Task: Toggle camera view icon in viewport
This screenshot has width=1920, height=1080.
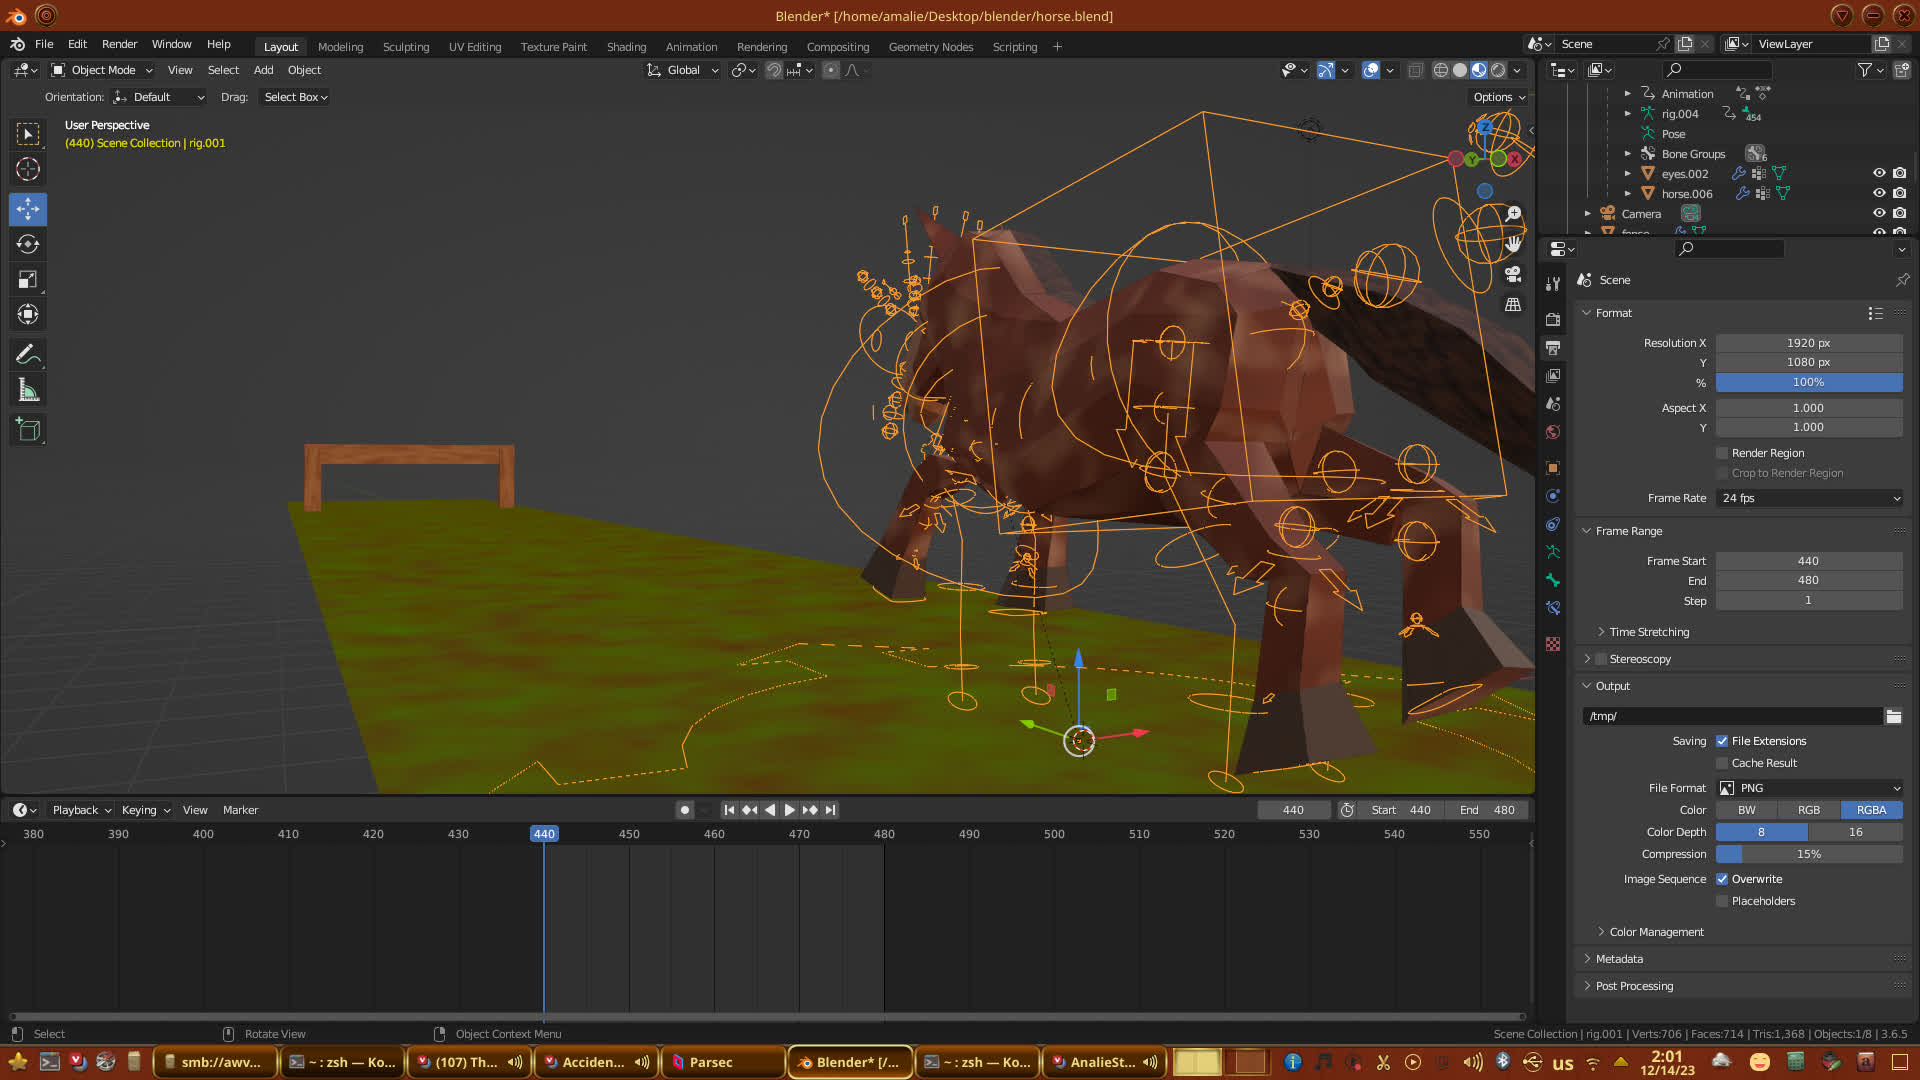Action: click(x=1513, y=274)
